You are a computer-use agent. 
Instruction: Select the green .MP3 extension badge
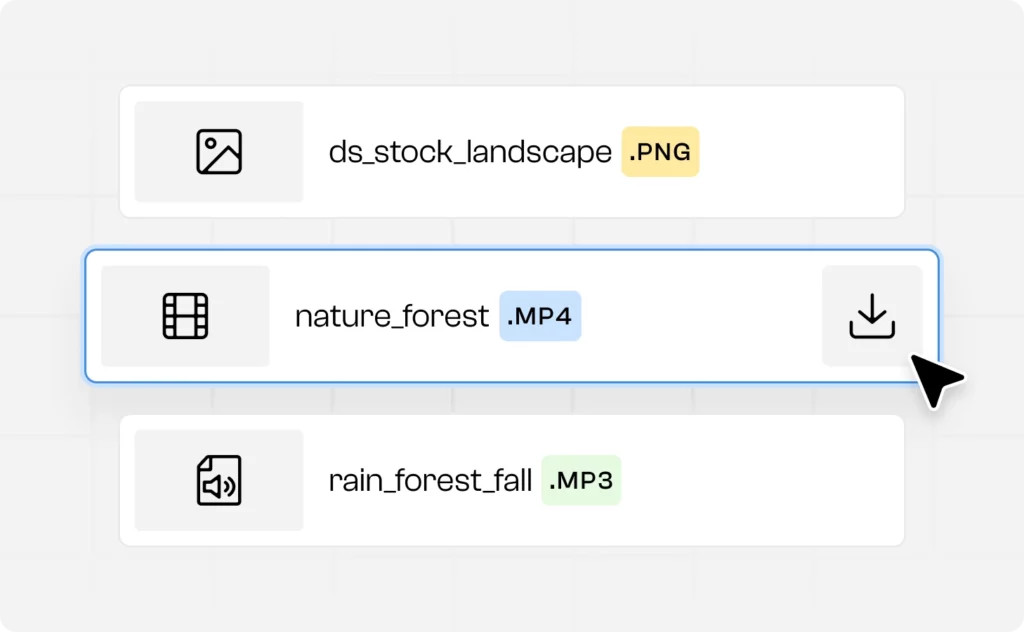point(581,481)
